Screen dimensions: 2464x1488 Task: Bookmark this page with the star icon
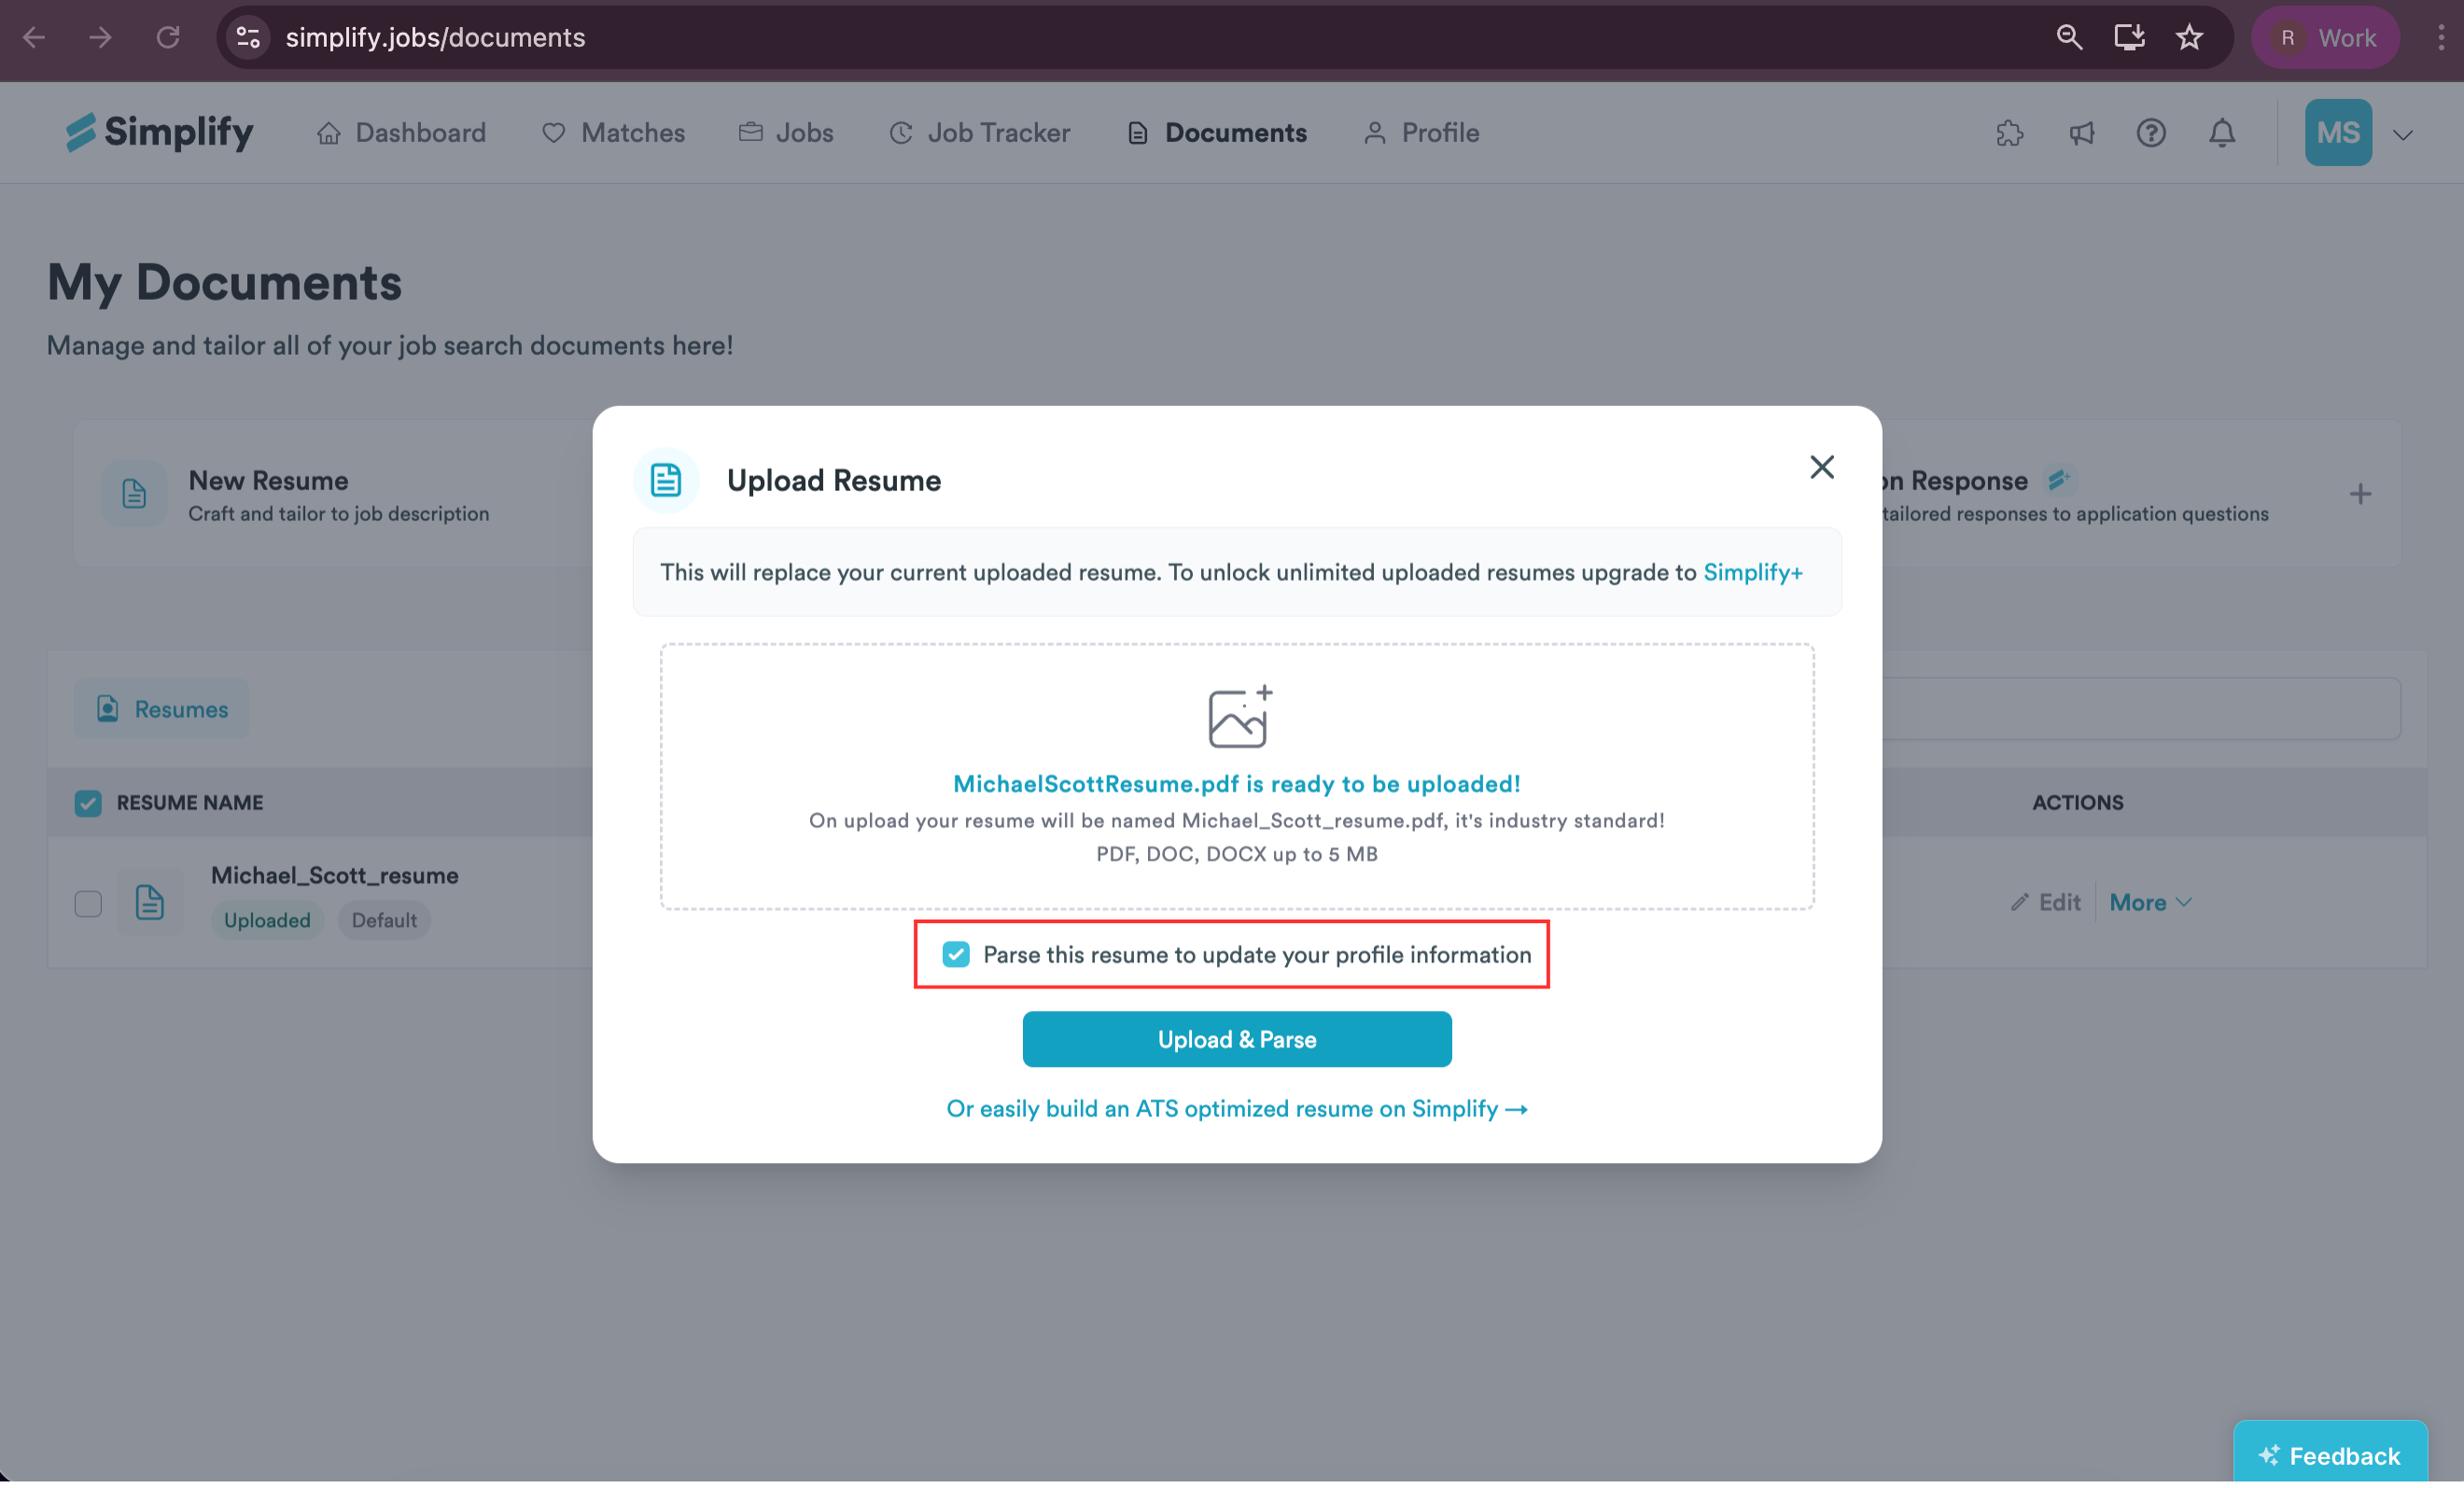[2189, 37]
